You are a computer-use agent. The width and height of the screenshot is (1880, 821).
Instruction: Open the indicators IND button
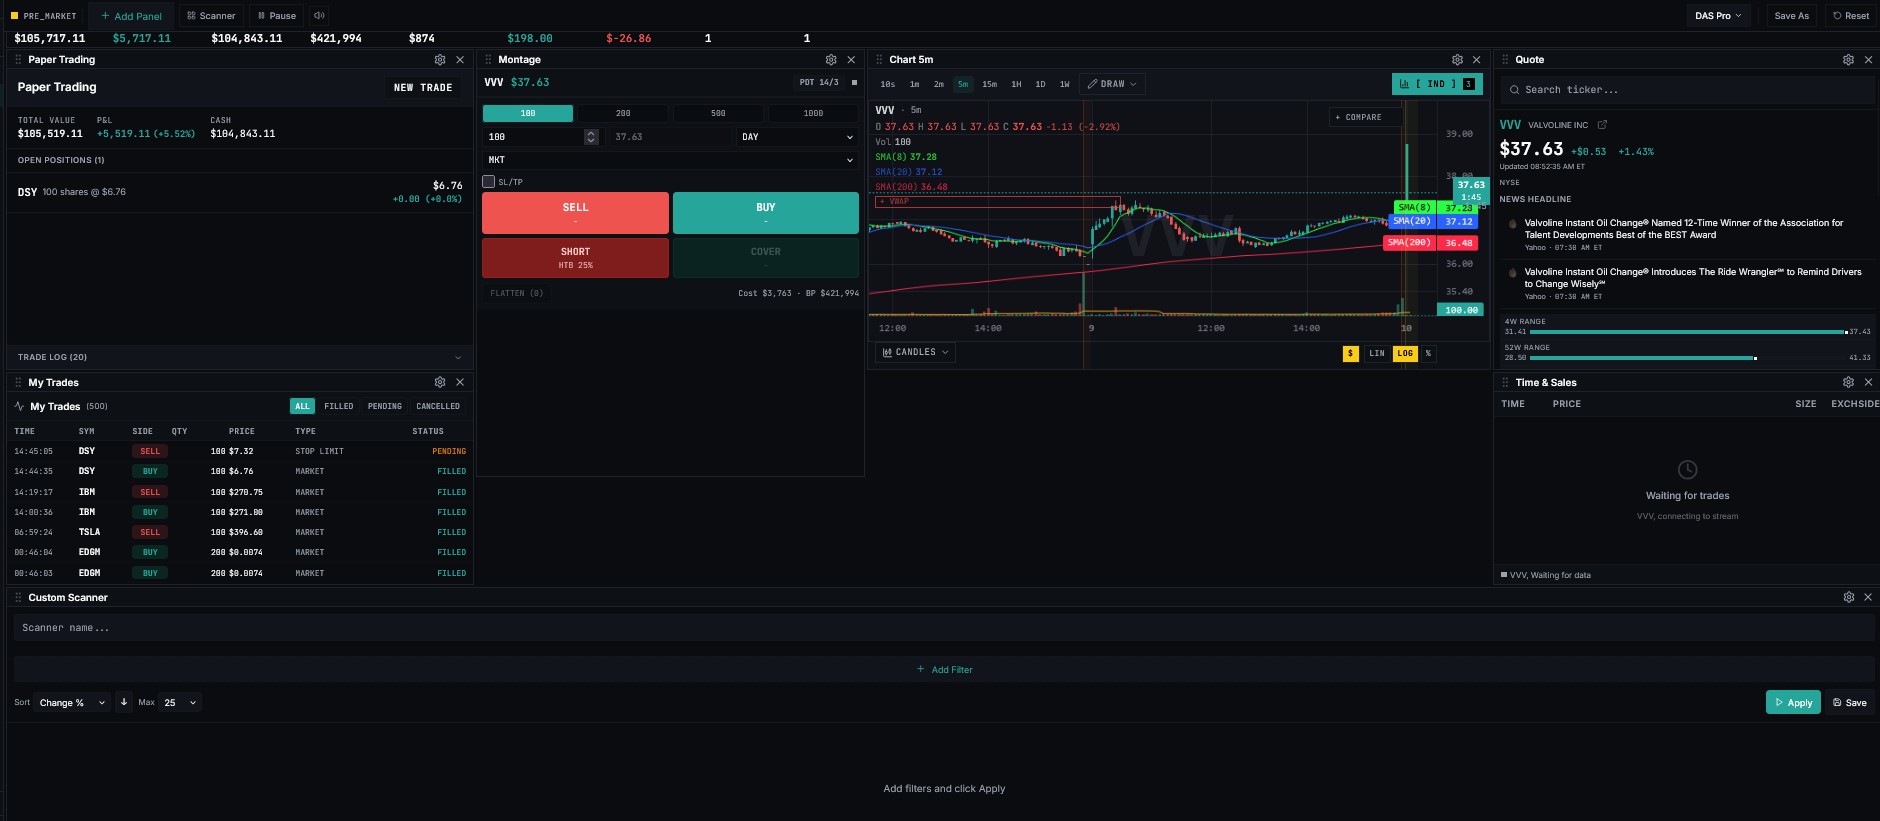pyautogui.click(x=1437, y=84)
